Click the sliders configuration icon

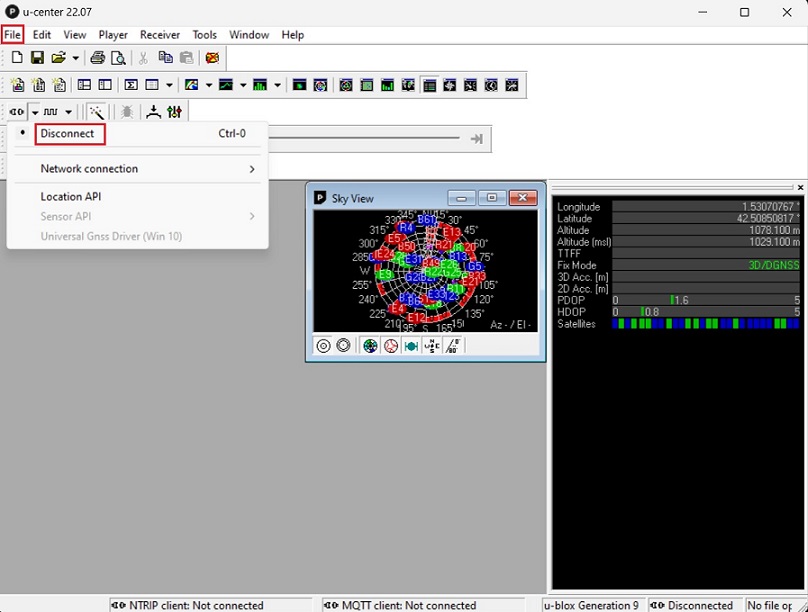coord(175,112)
